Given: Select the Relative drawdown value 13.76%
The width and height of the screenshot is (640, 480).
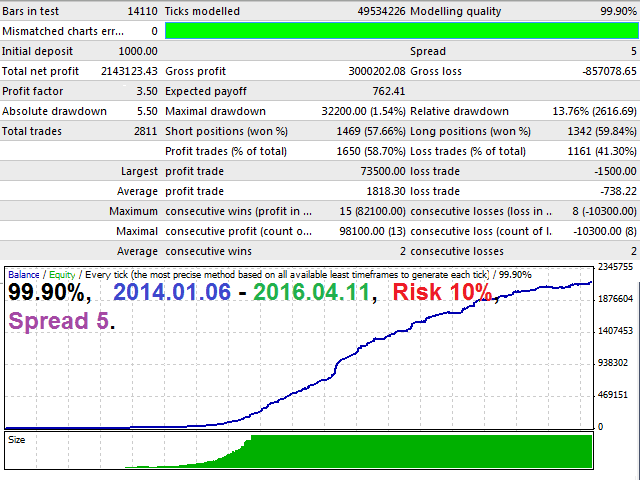Looking at the screenshot, I should pos(595,111).
